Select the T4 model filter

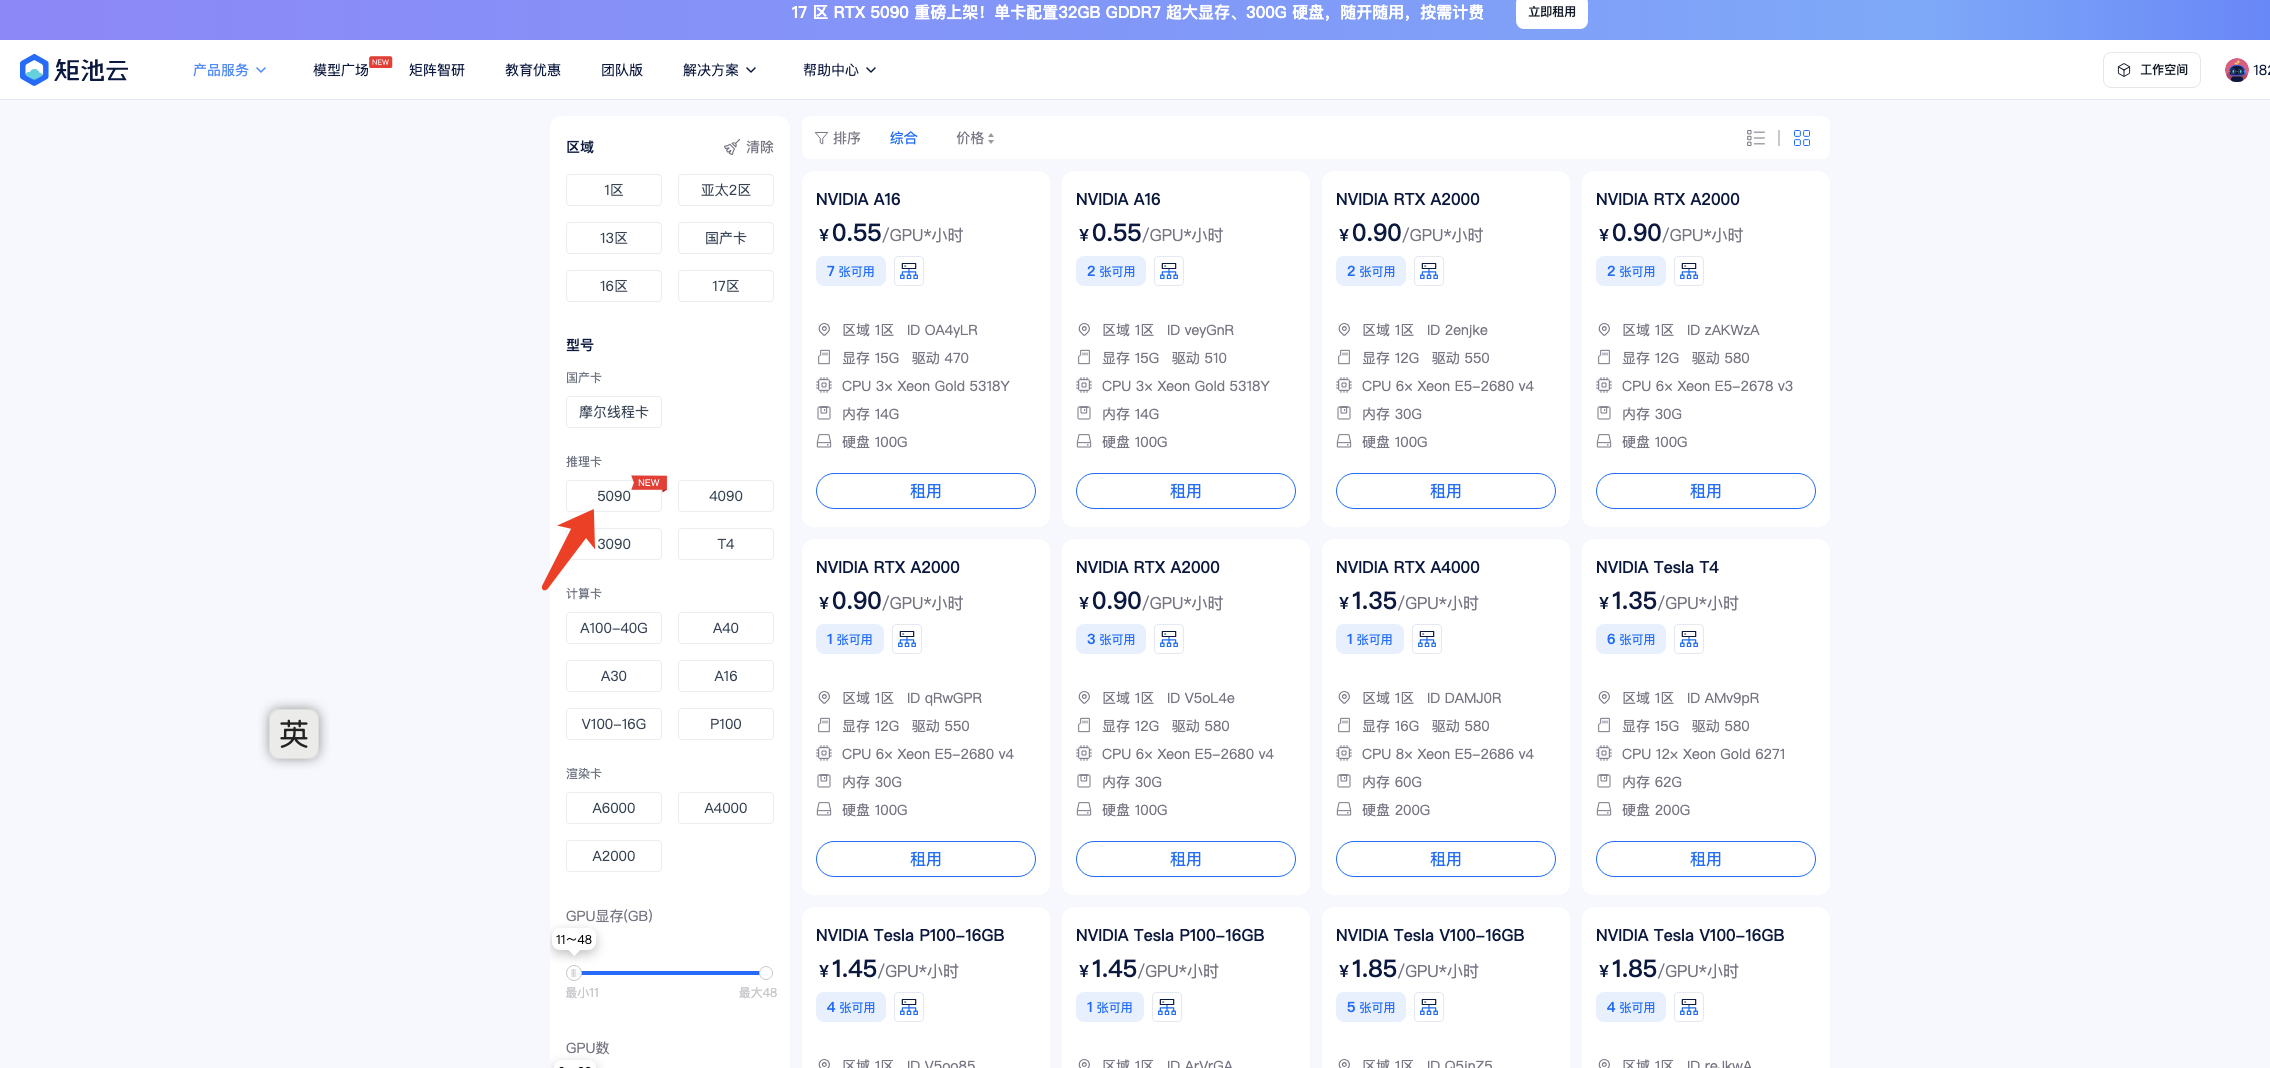pos(726,544)
